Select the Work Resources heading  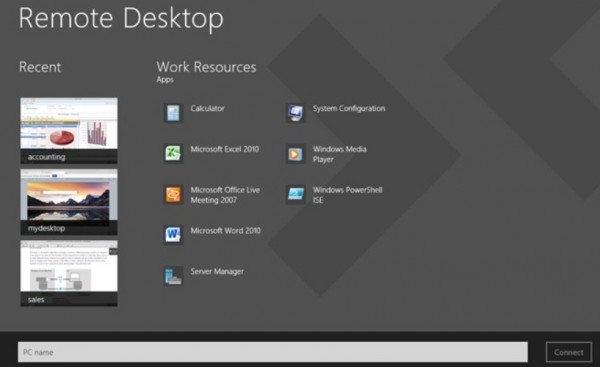pos(206,67)
